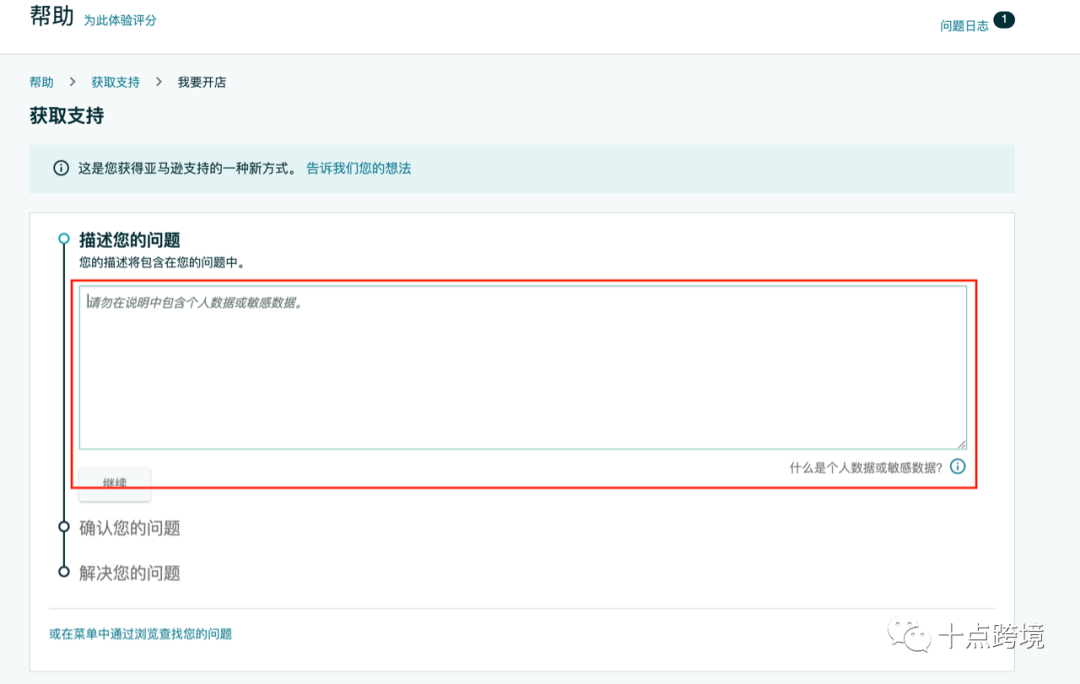This screenshot has width=1080, height=684.
Task: Click the 继续 continue button
Action: pos(115,483)
